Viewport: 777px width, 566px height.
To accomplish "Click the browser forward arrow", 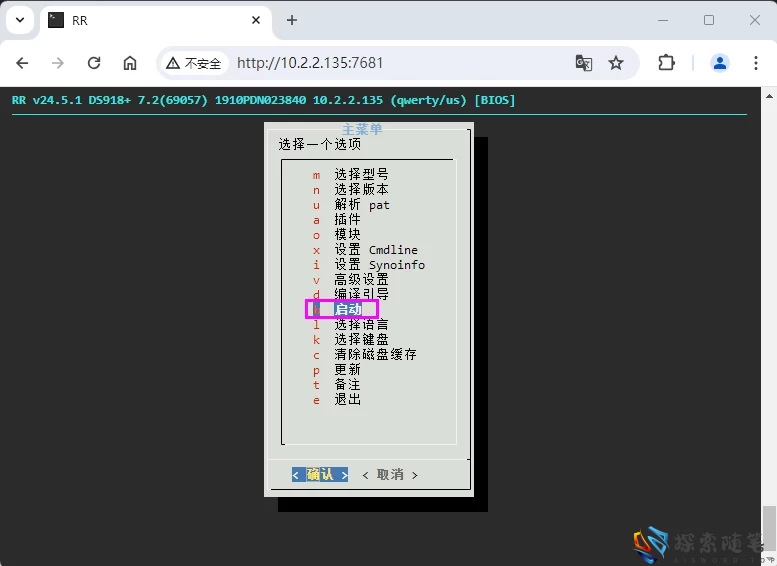I will click(x=58, y=63).
